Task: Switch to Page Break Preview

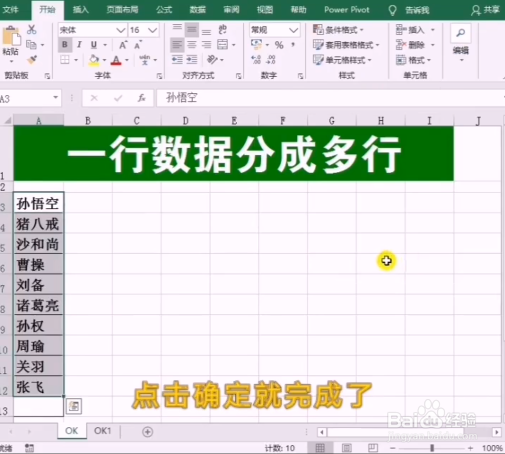Action: [x=373, y=448]
